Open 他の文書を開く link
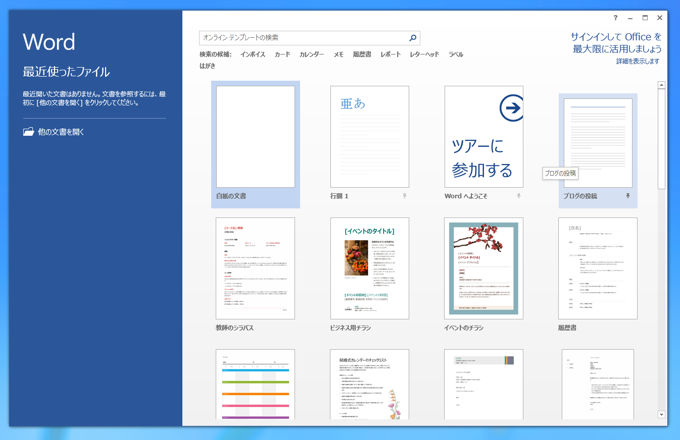680x440 pixels. pos(61,132)
